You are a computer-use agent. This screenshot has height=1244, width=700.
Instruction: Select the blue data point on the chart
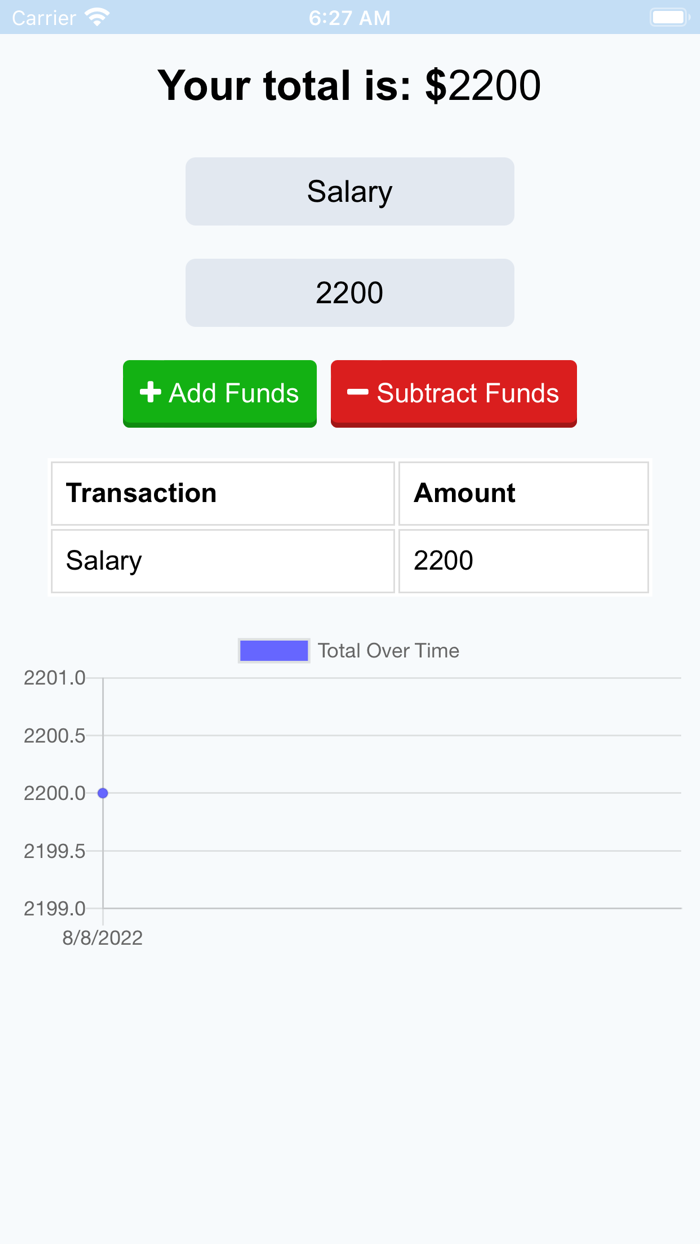click(x=103, y=793)
